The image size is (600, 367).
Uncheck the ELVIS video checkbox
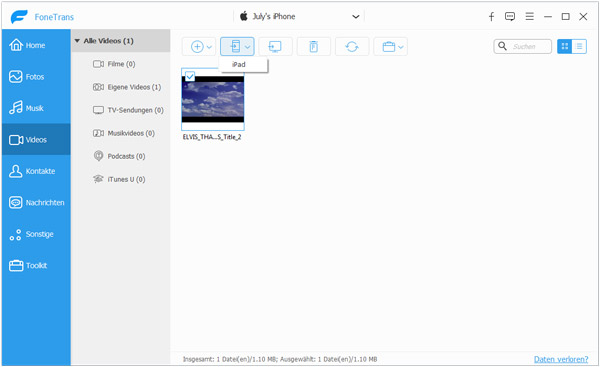click(x=190, y=76)
